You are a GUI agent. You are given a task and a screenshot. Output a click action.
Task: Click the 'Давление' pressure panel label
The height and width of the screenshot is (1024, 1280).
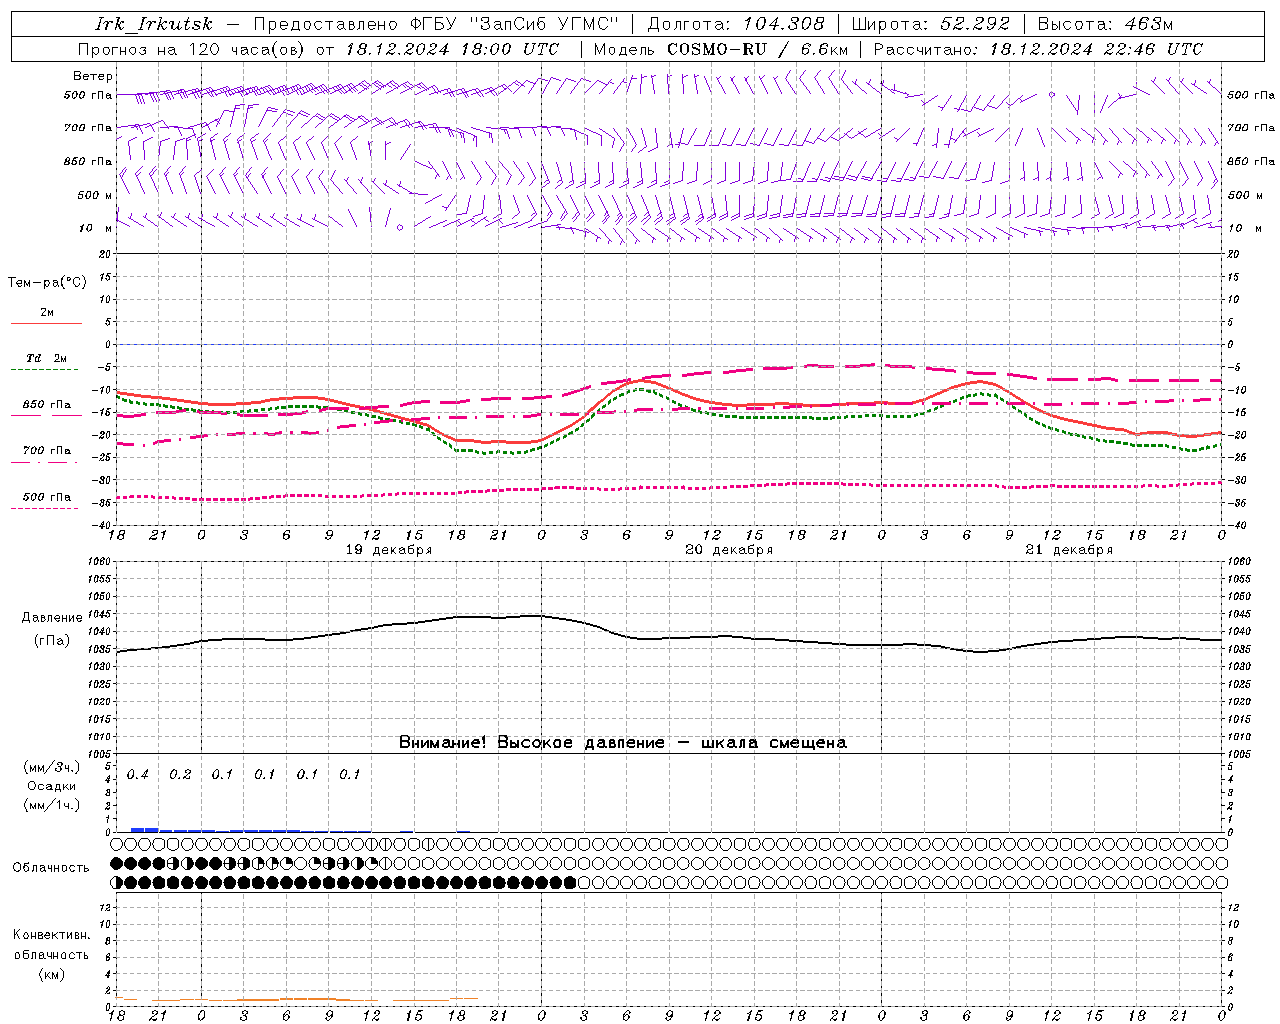52,618
